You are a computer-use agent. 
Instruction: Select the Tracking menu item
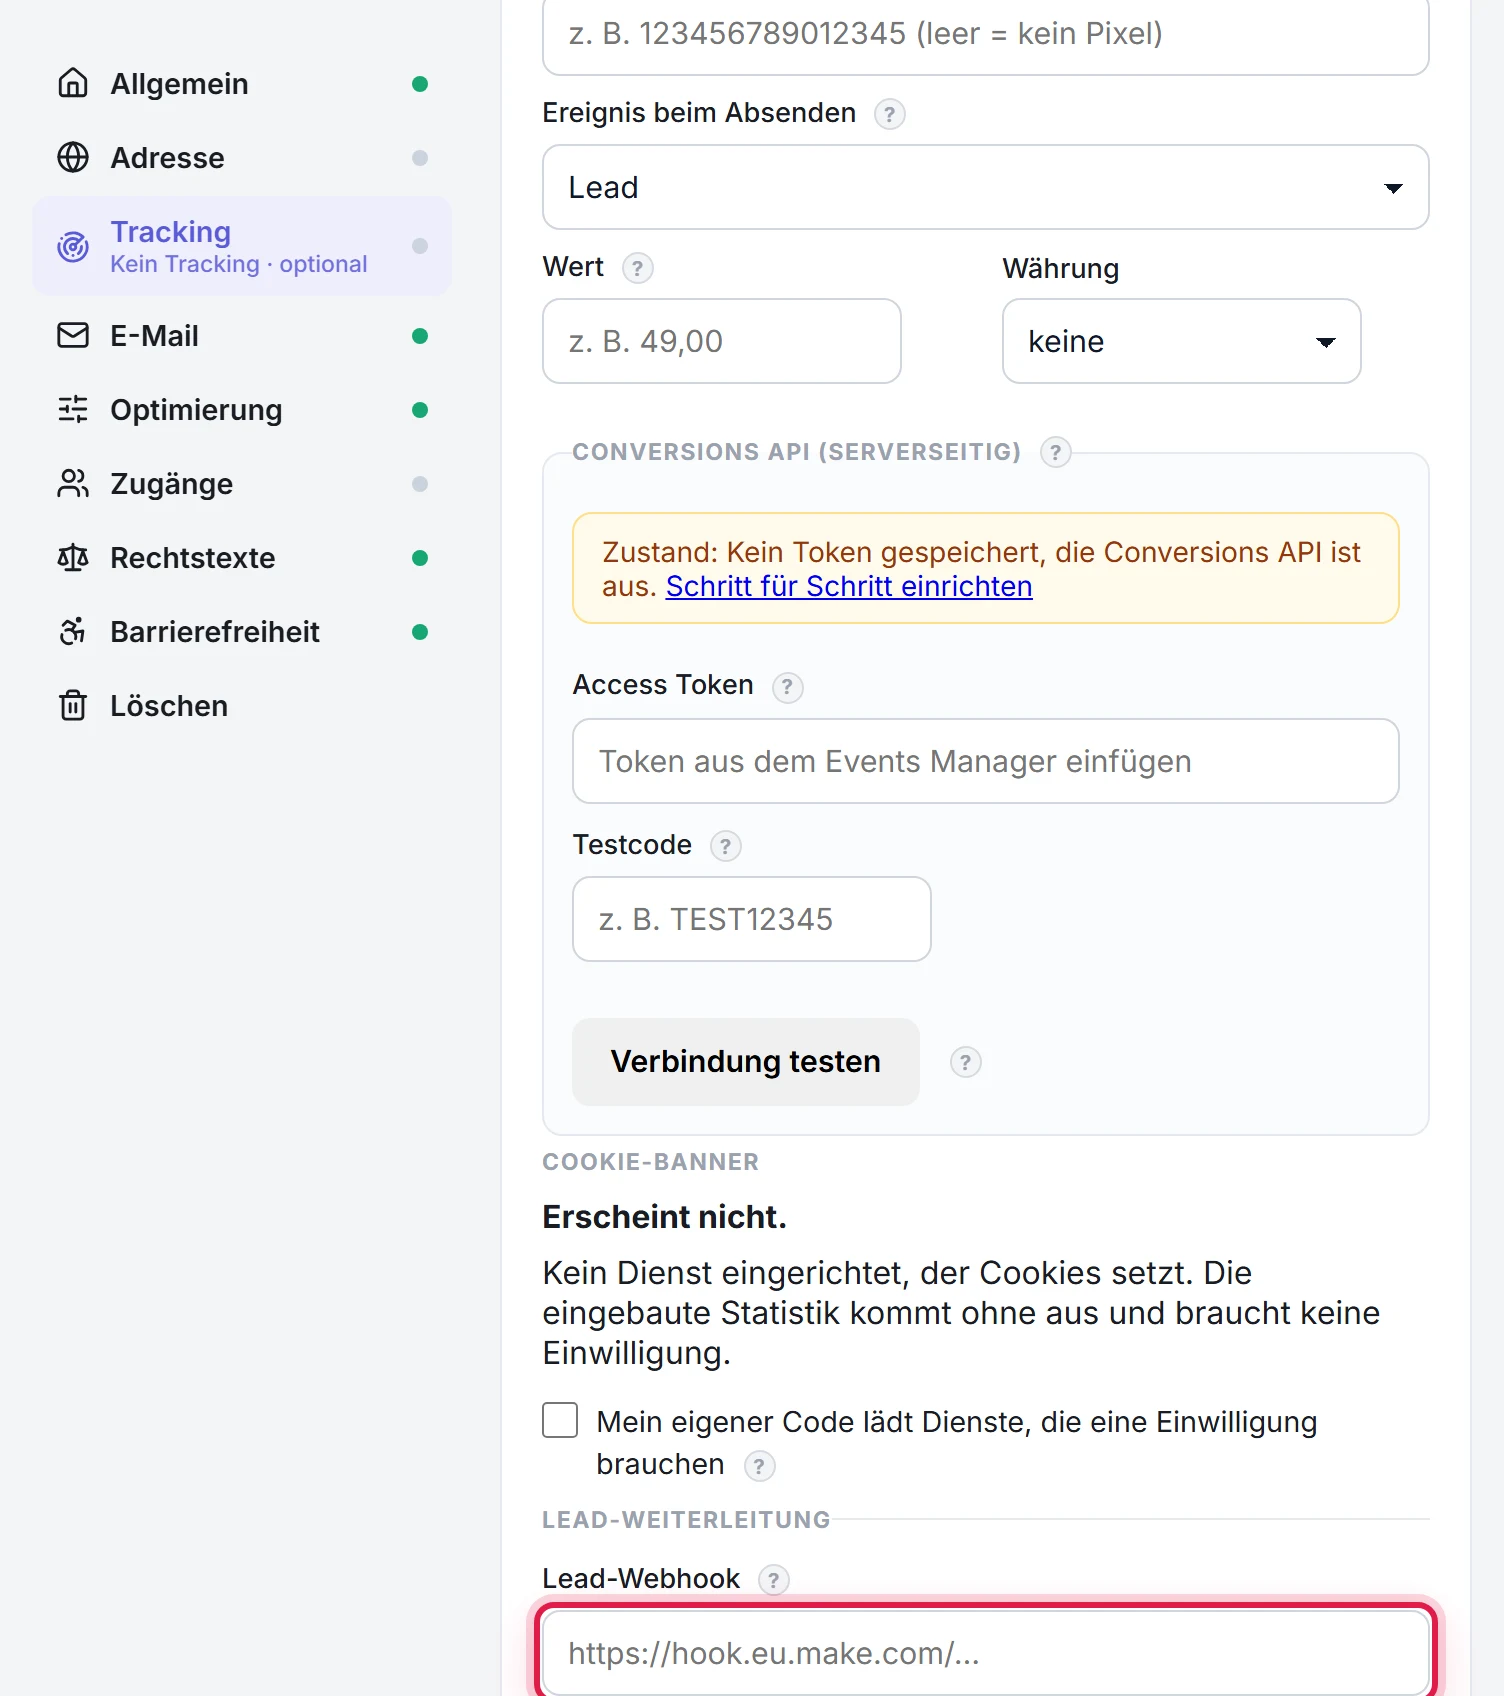click(x=242, y=246)
